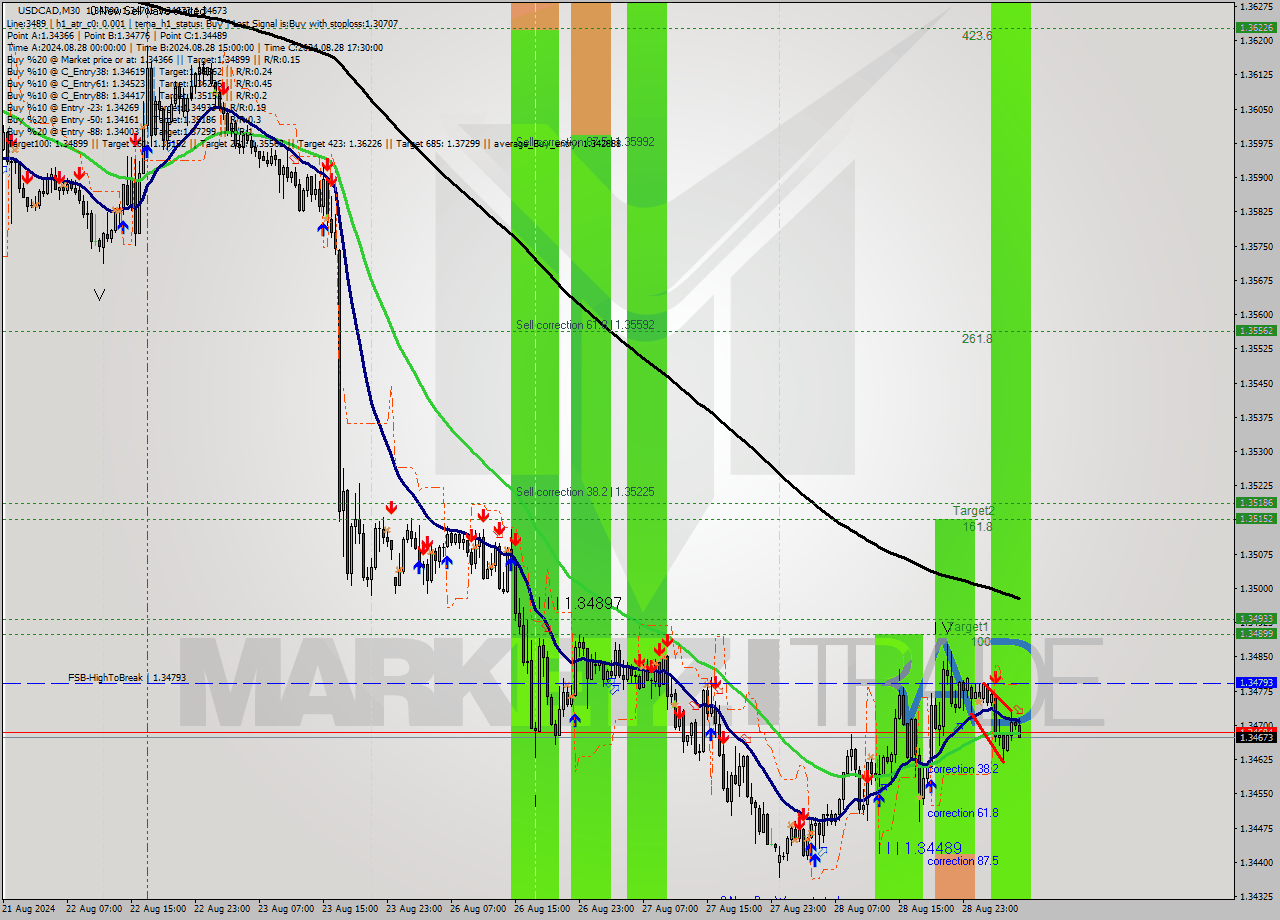Click the 1.35000 price axis value
The width and height of the screenshot is (1280, 920).
click(x=1256, y=588)
